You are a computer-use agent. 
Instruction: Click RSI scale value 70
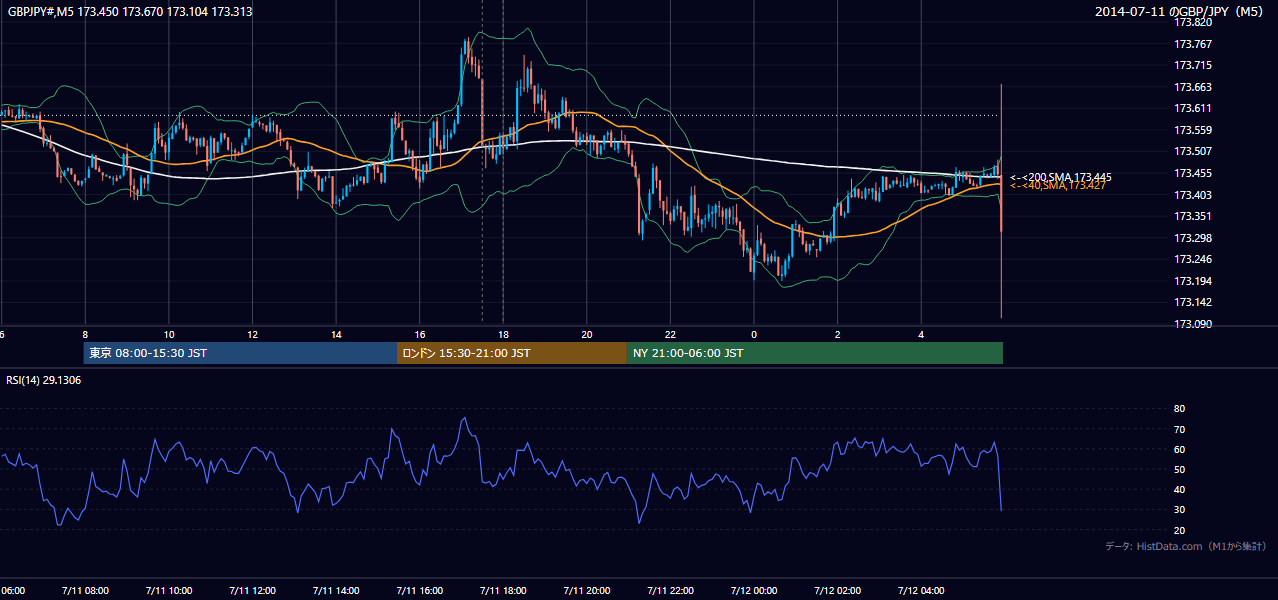pyautogui.click(x=1179, y=429)
